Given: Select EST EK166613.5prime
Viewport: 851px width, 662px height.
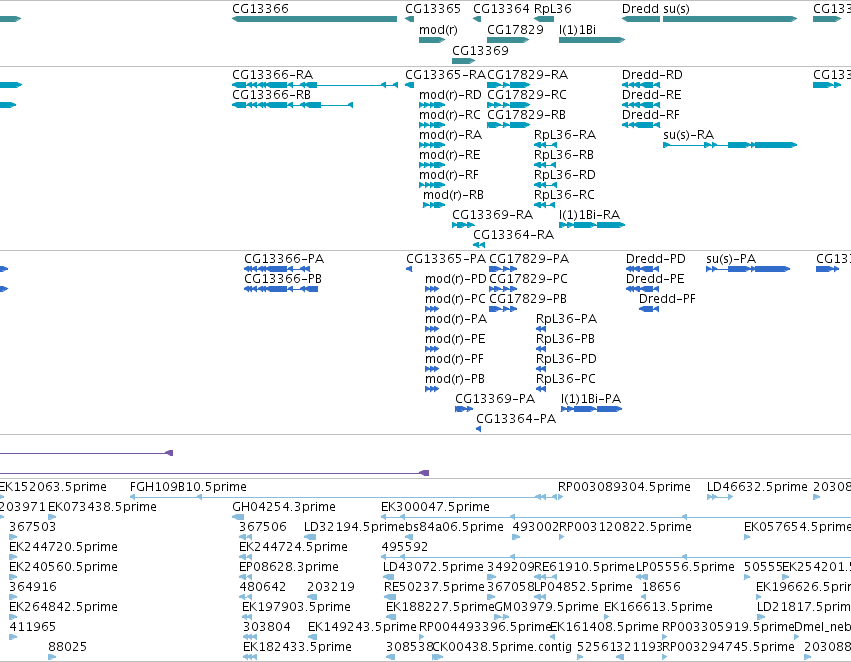Looking at the screenshot, I should (658, 607).
